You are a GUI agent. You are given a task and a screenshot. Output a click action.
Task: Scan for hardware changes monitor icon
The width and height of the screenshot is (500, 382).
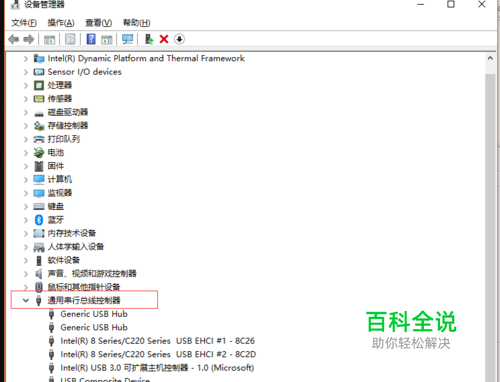(127, 39)
